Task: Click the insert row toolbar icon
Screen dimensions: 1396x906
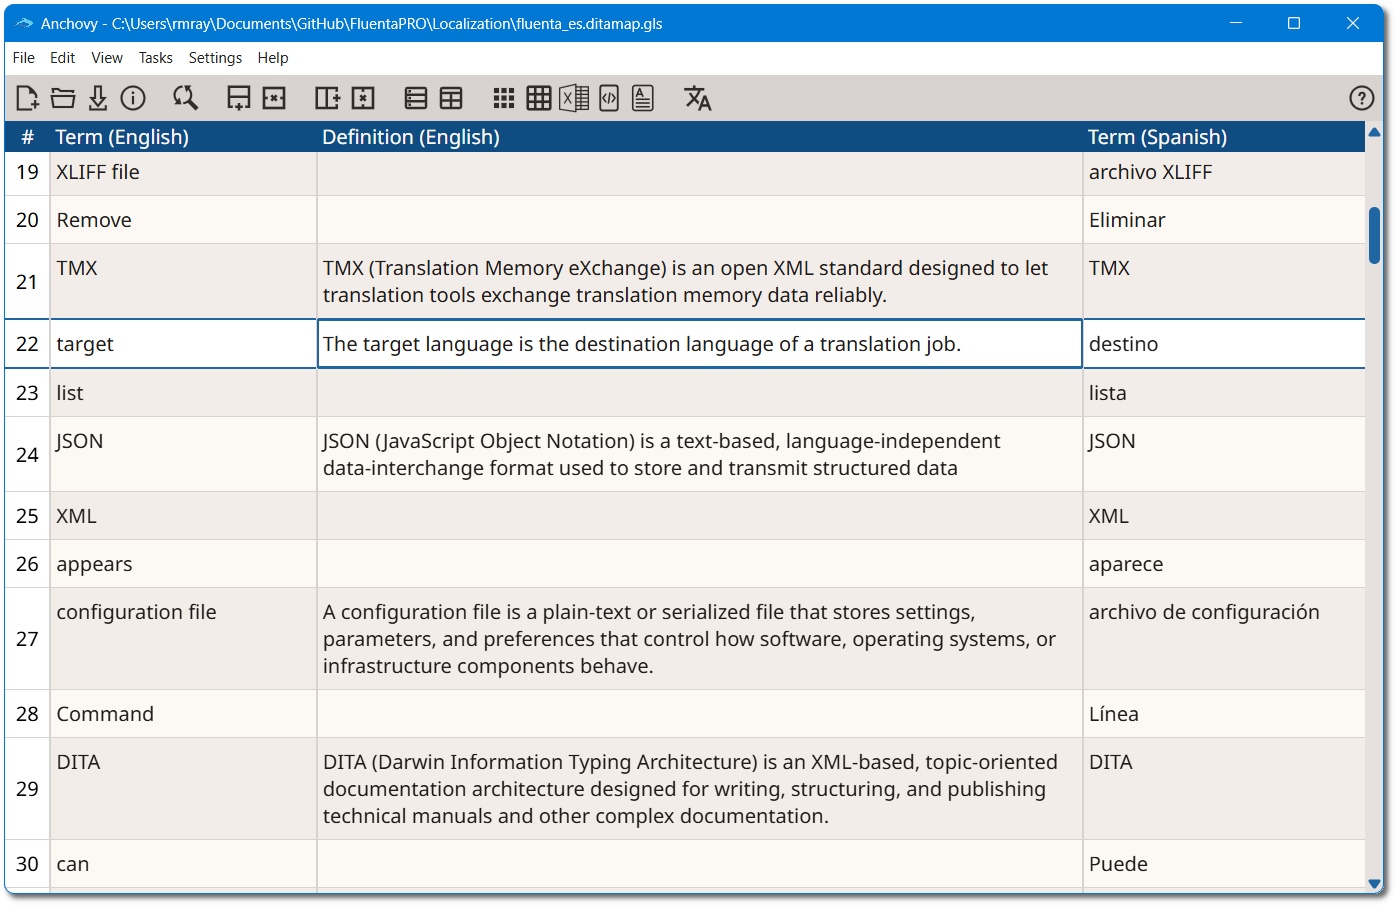Action: (x=239, y=98)
